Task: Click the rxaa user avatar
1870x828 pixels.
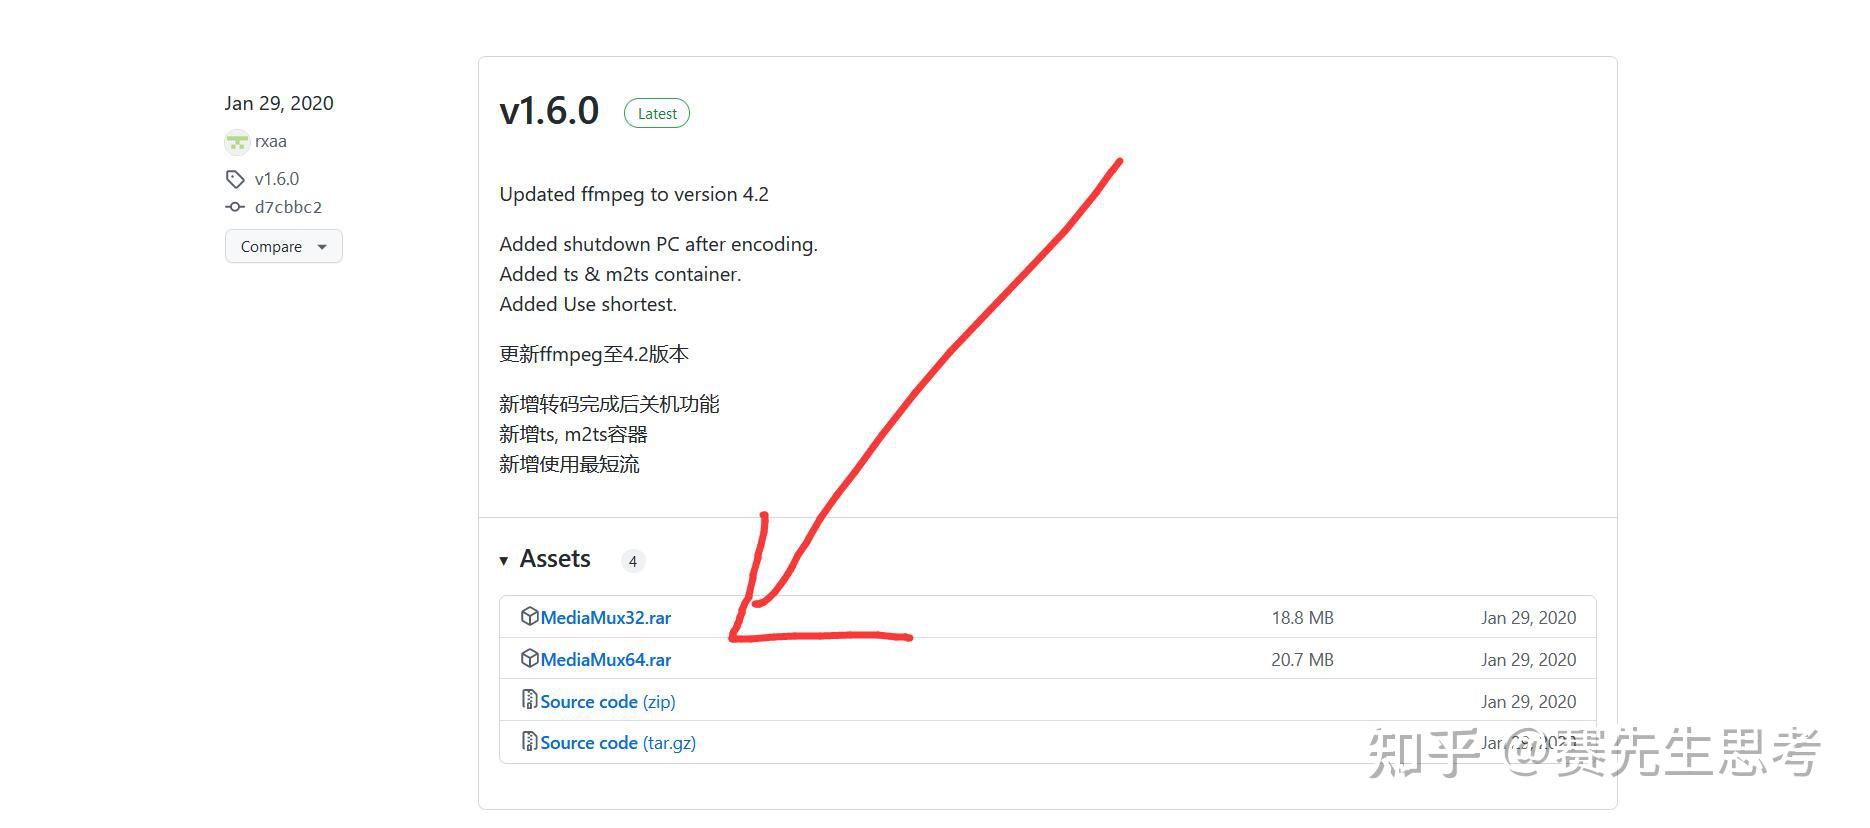Action: click(x=237, y=142)
